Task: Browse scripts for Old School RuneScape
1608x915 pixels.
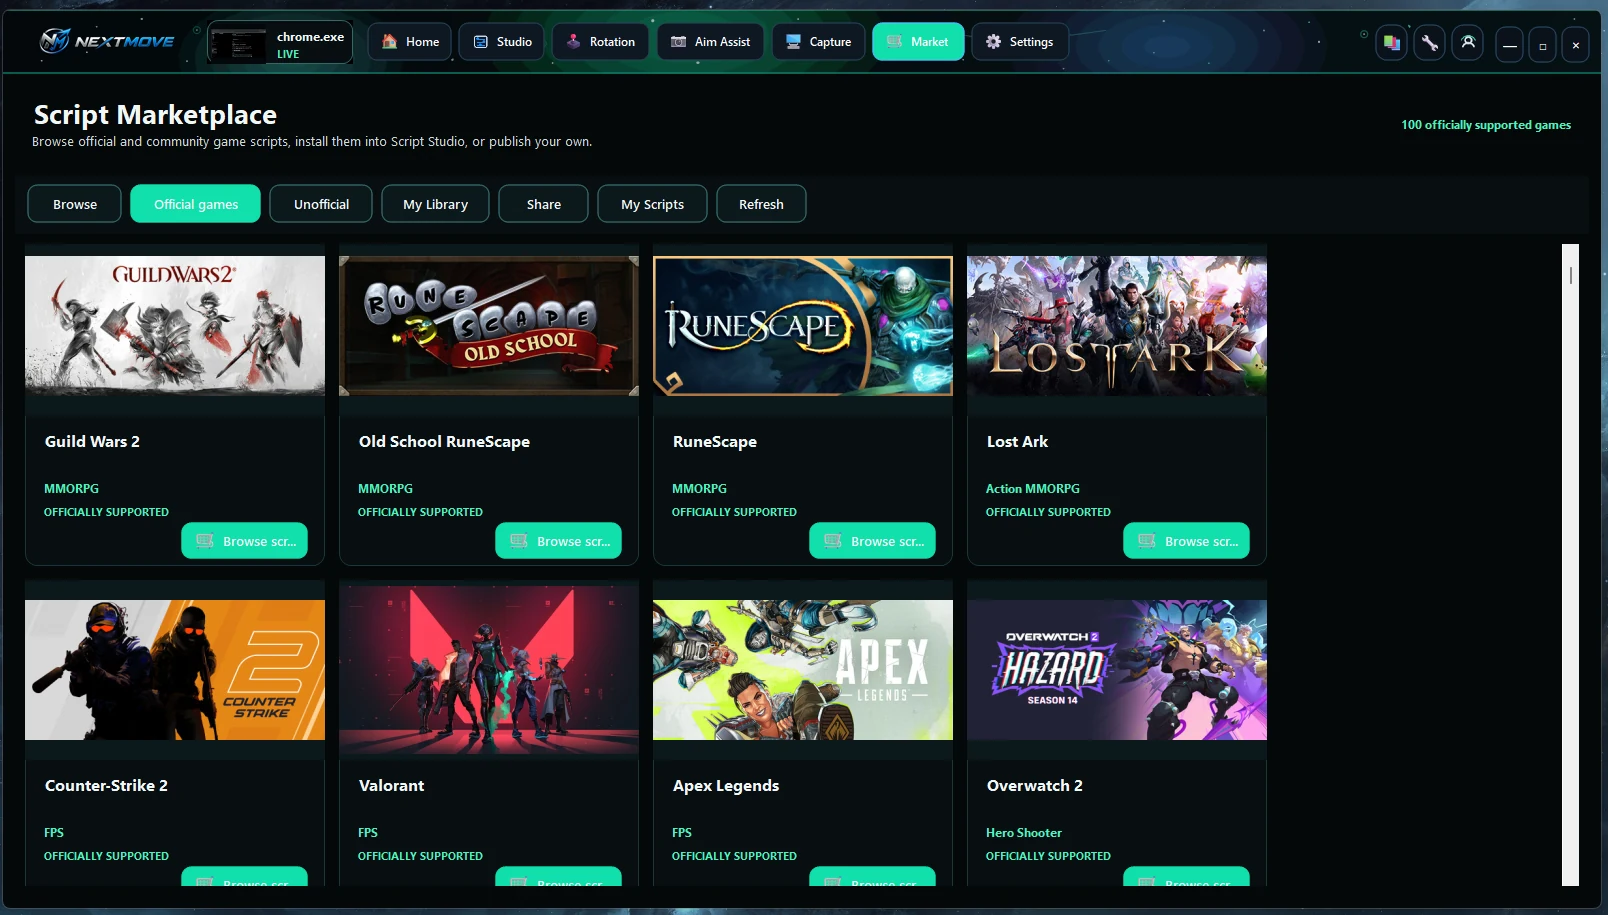Action: 559,541
